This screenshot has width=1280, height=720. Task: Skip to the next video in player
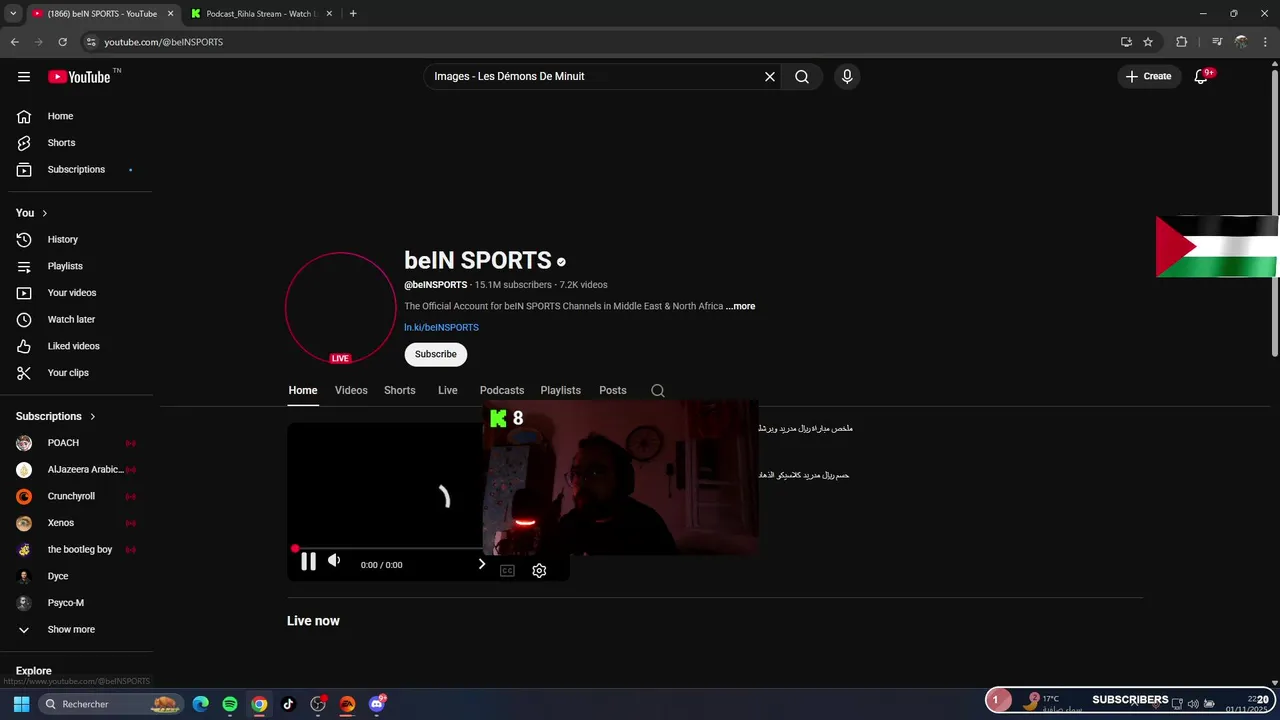pos(481,564)
